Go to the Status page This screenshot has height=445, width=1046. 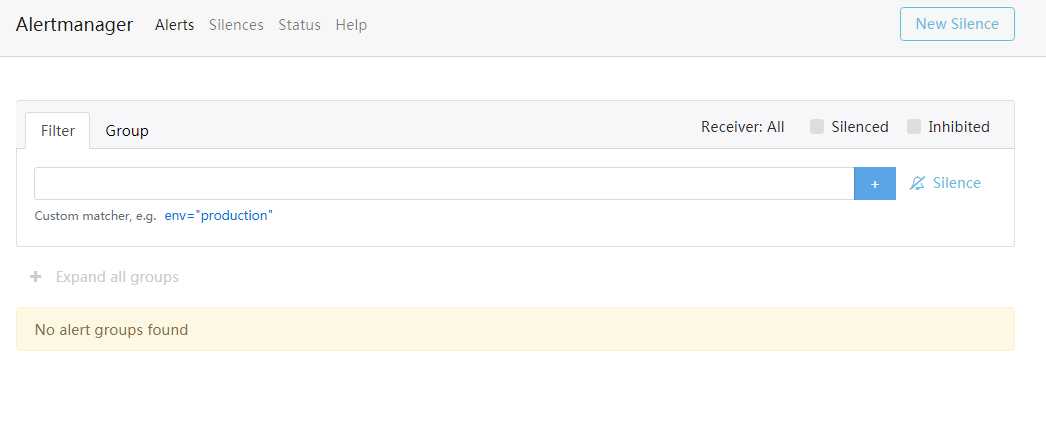(300, 25)
